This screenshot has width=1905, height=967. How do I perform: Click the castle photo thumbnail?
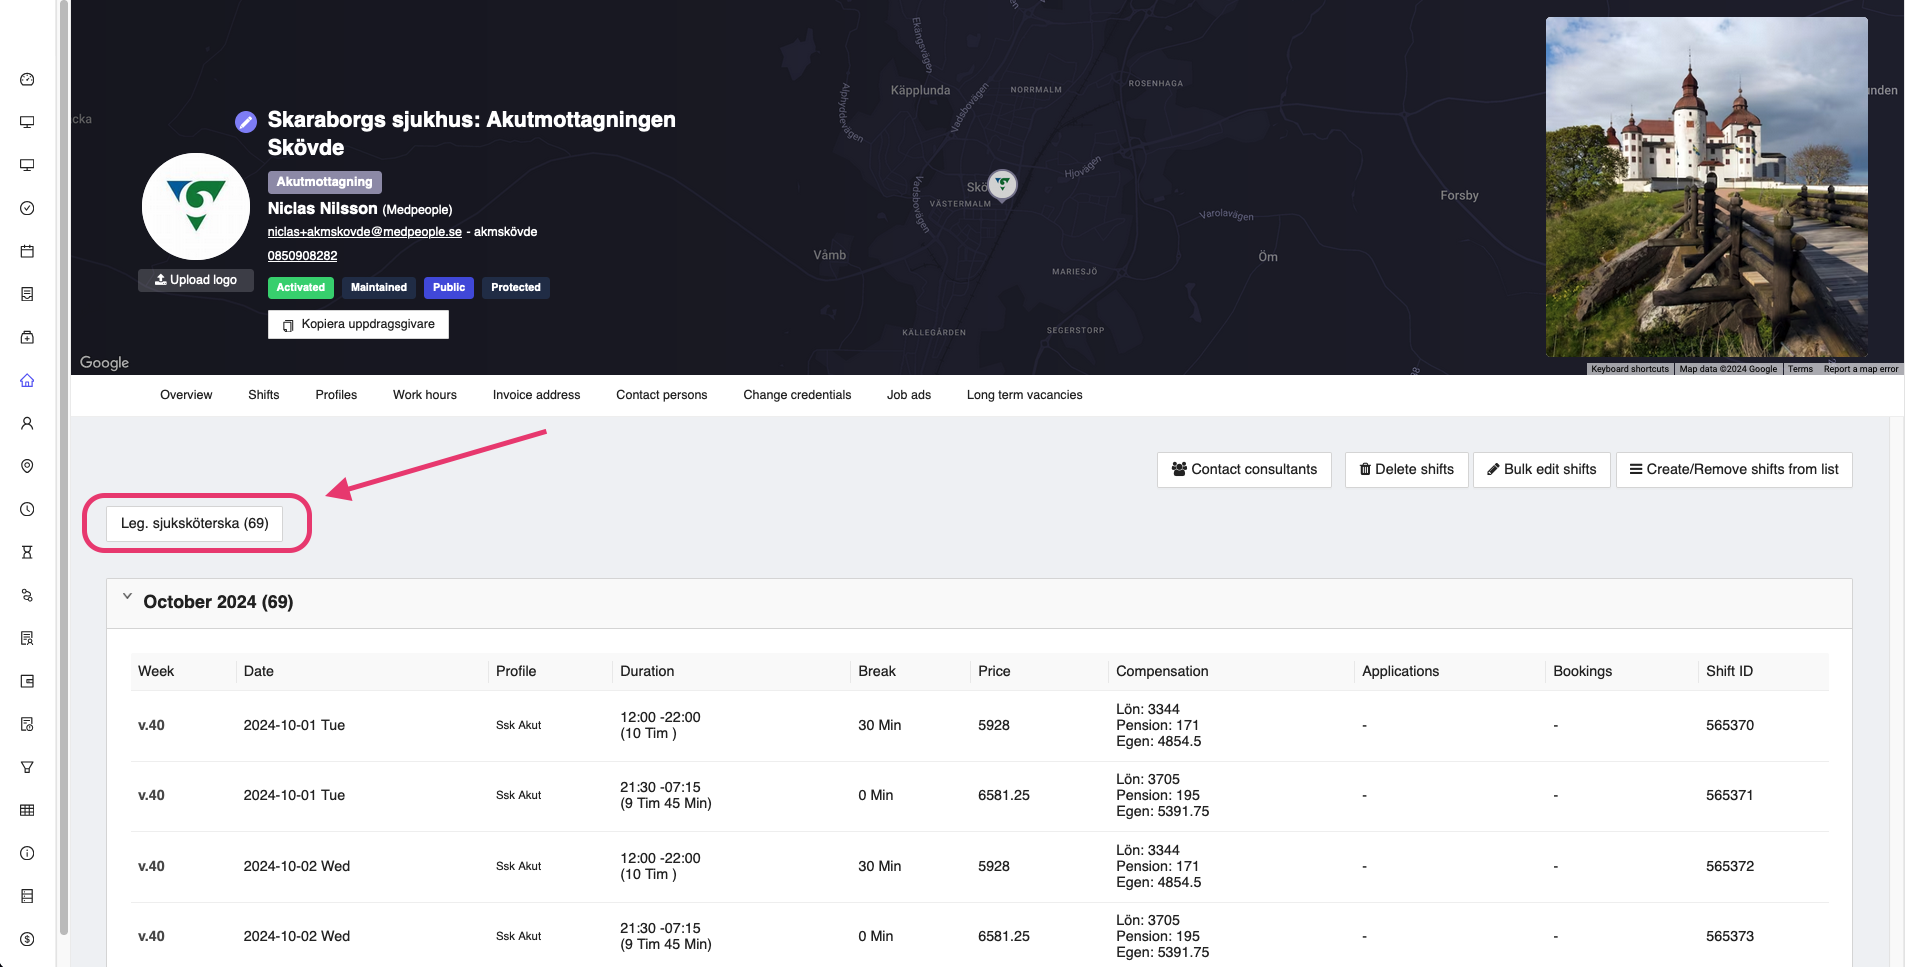[x=1706, y=187]
